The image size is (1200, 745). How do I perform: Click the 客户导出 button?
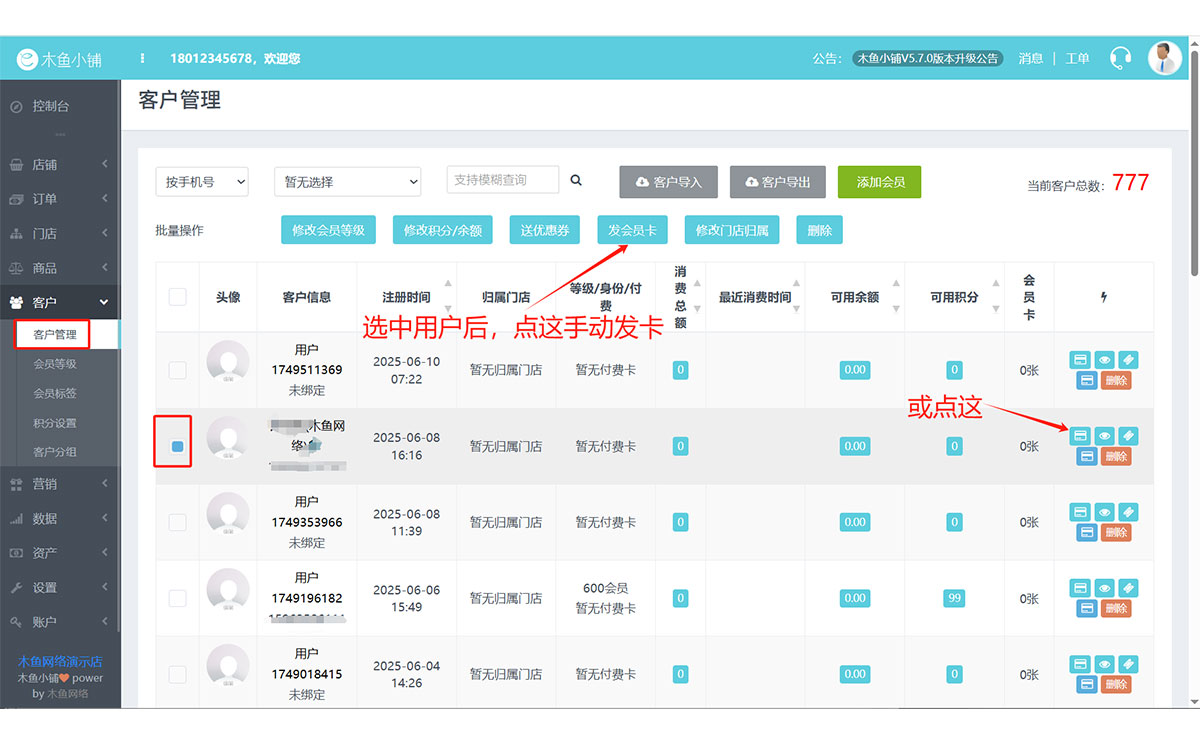tap(778, 182)
